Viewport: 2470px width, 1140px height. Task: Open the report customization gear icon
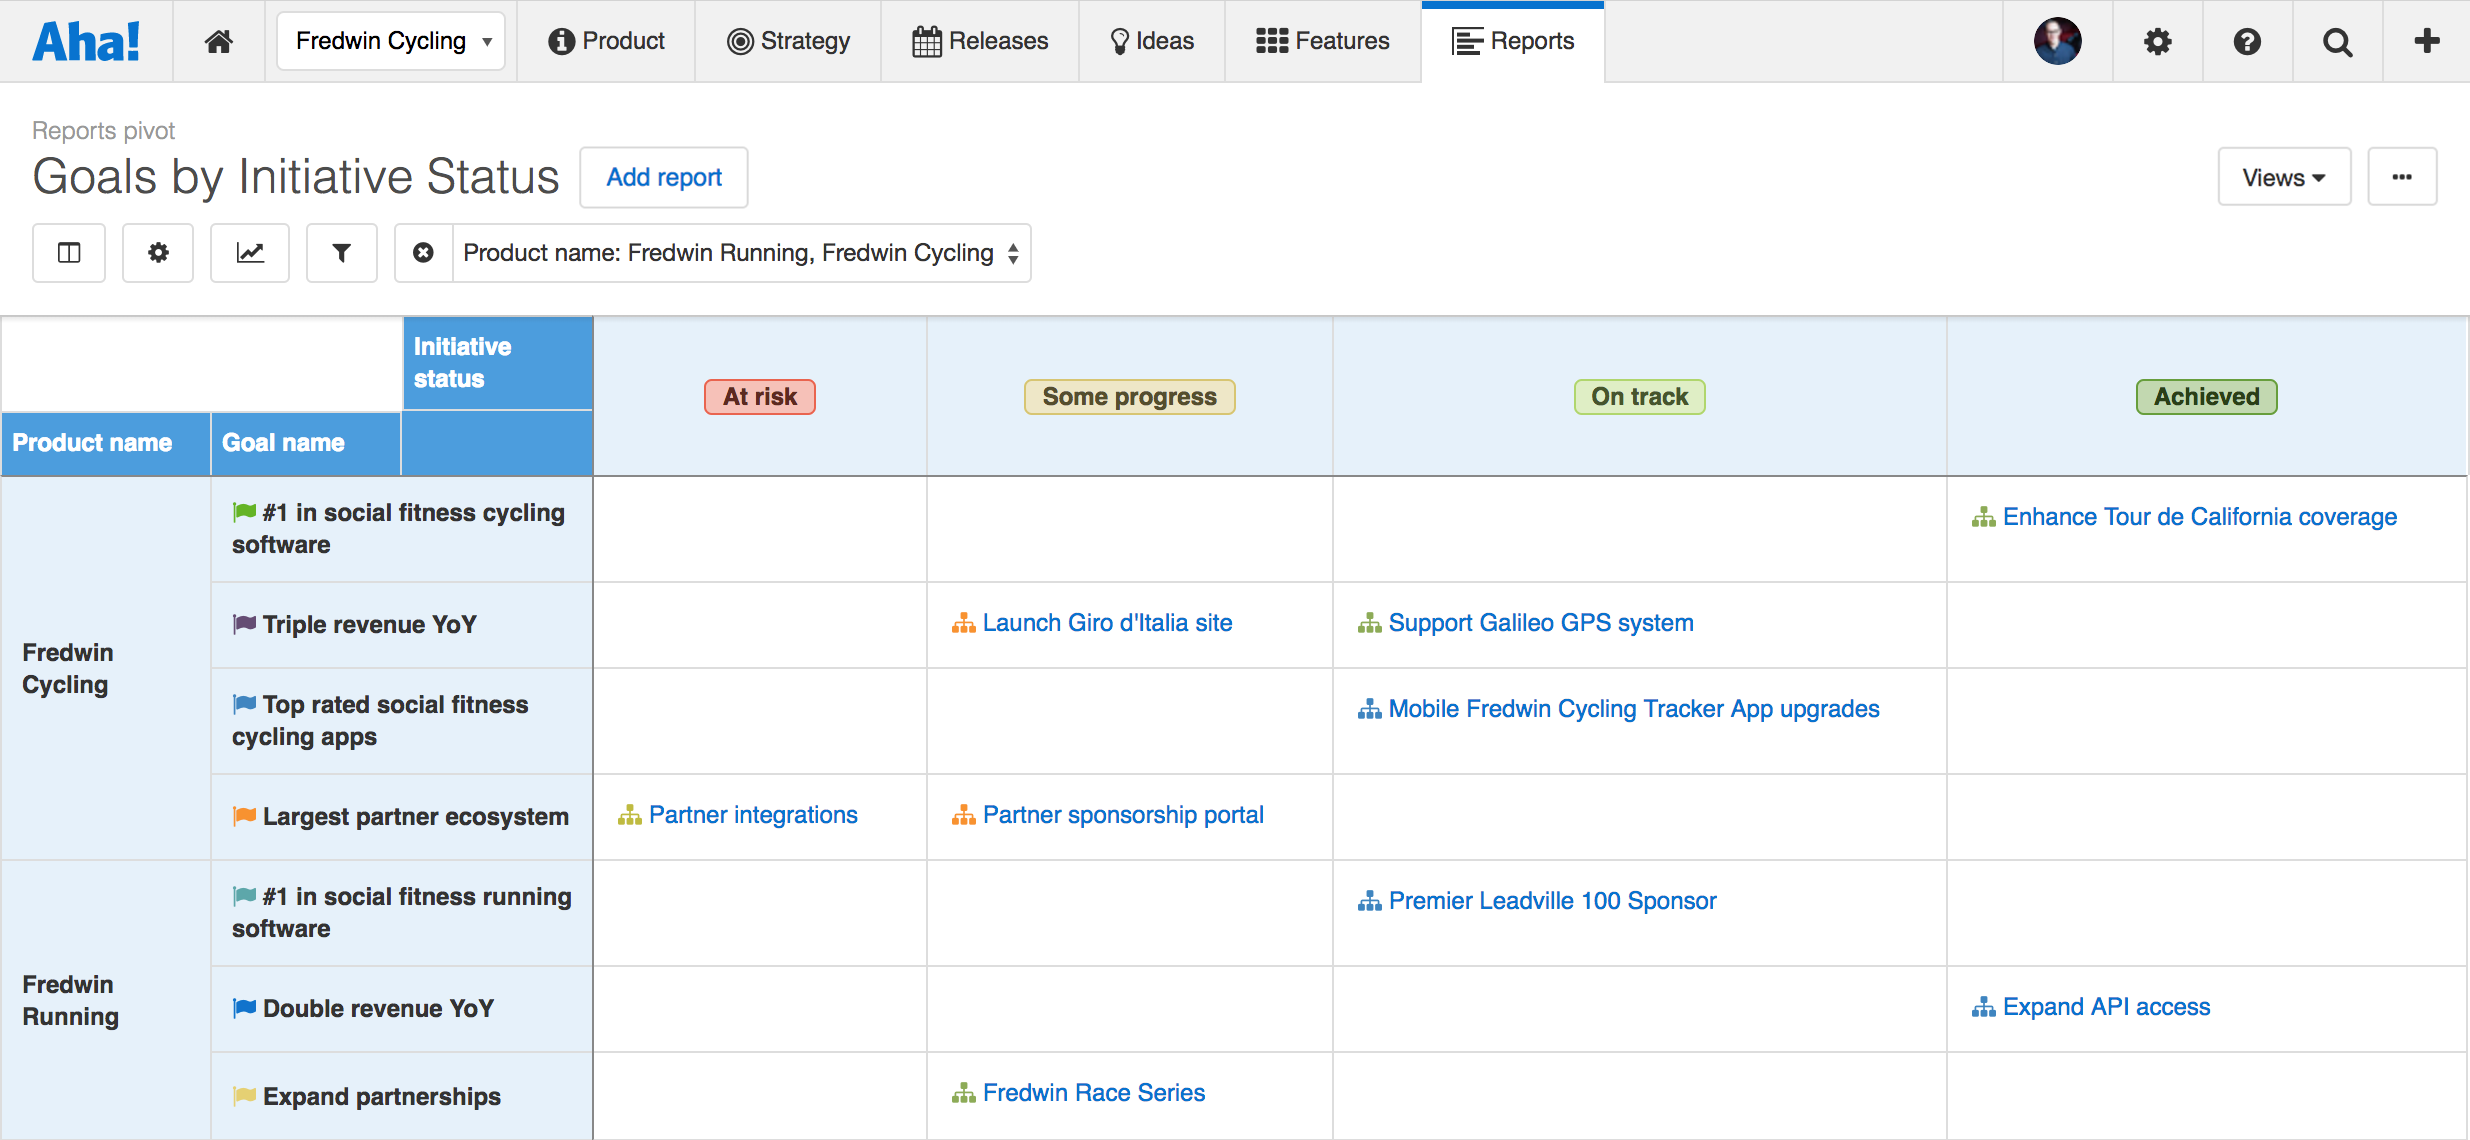tap(158, 253)
